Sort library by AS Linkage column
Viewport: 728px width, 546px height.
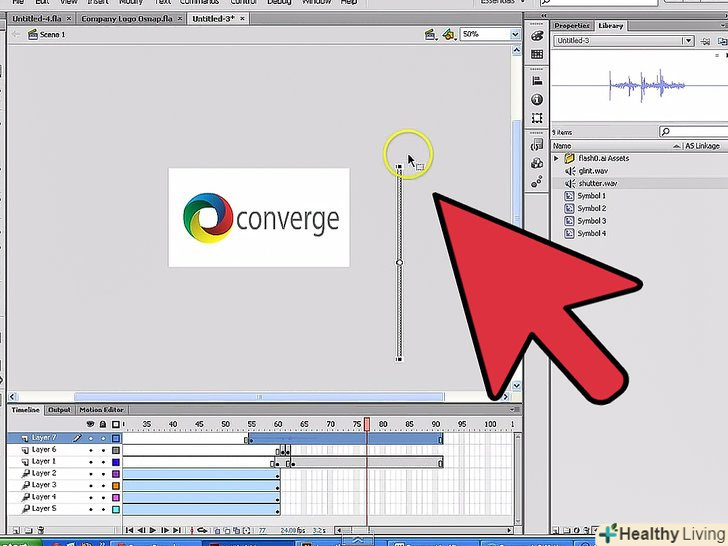click(x=702, y=146)
